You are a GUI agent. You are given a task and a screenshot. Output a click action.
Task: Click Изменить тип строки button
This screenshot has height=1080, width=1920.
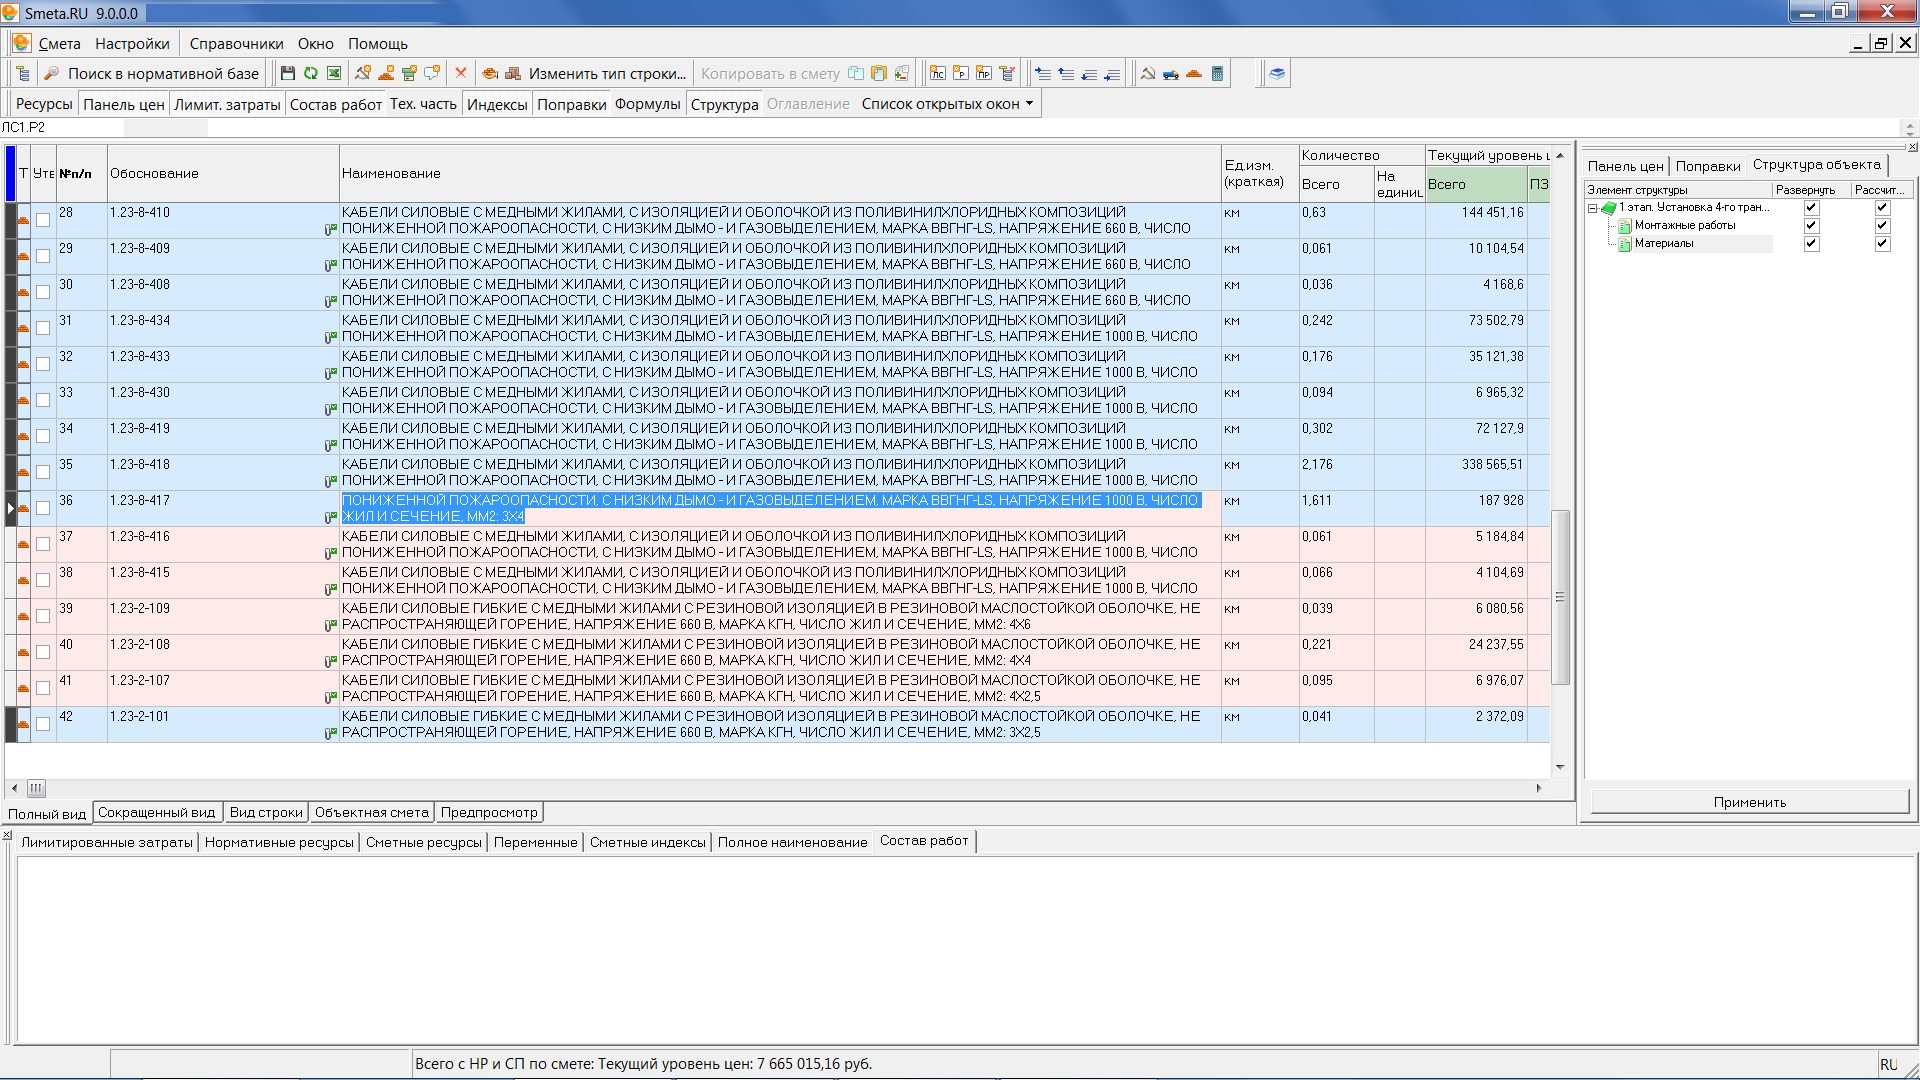[x=607, y=73]
